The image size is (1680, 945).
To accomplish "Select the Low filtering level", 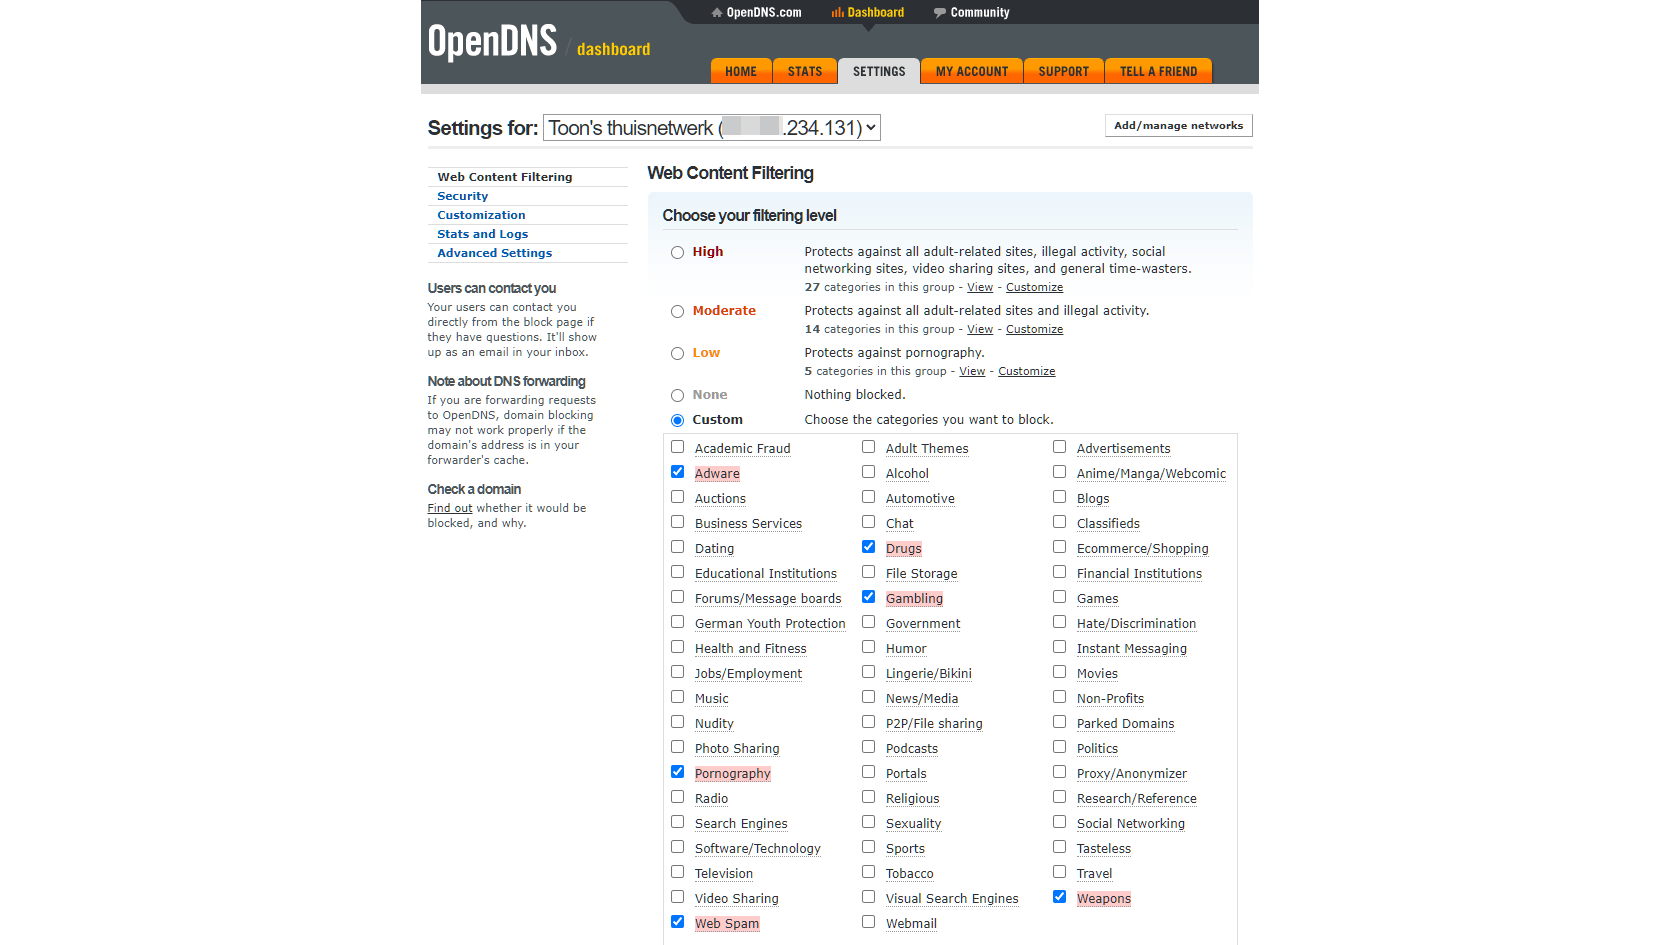I will click(678, 354).
